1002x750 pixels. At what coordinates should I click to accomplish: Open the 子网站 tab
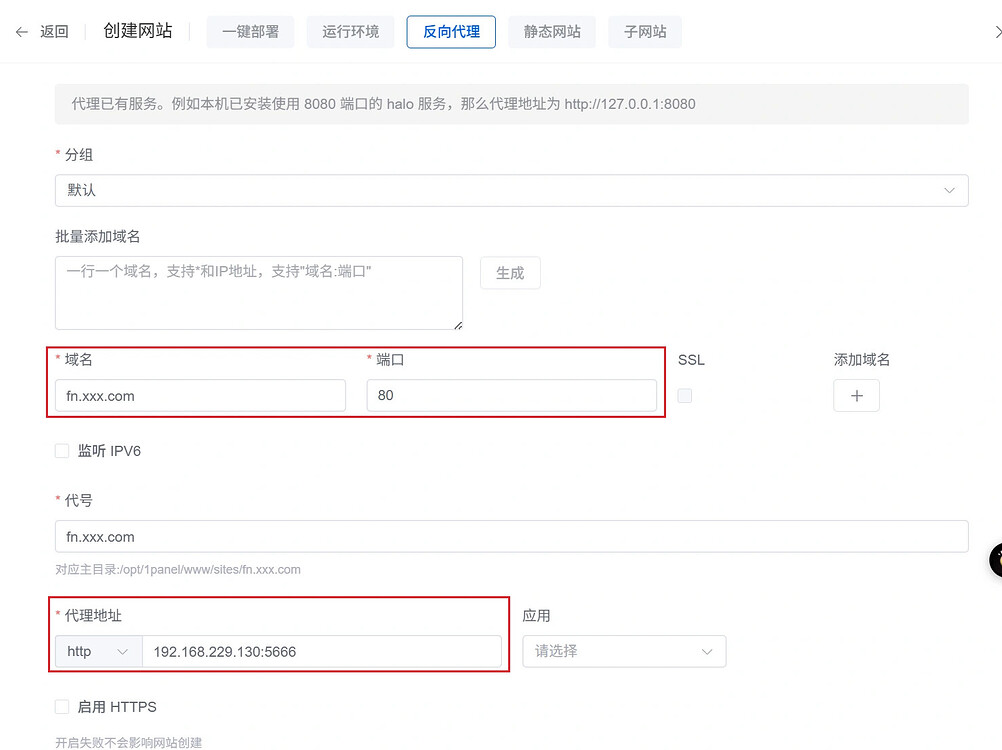point(645,32)
